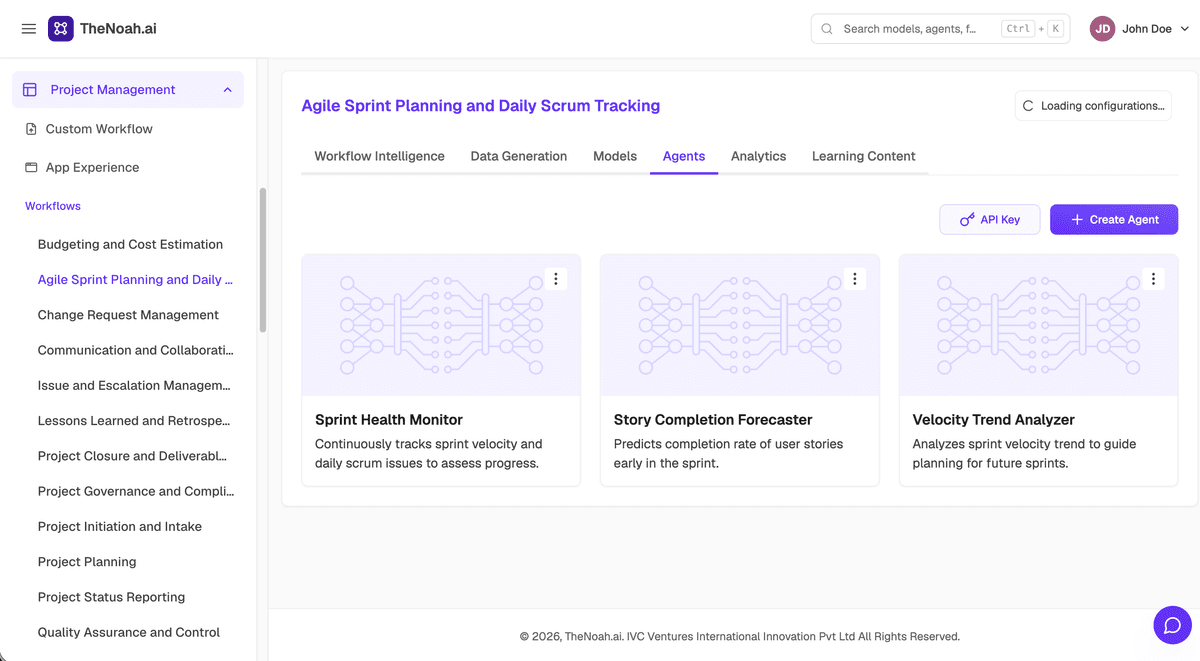Open App Experience in sidebar

coord(92,168)
